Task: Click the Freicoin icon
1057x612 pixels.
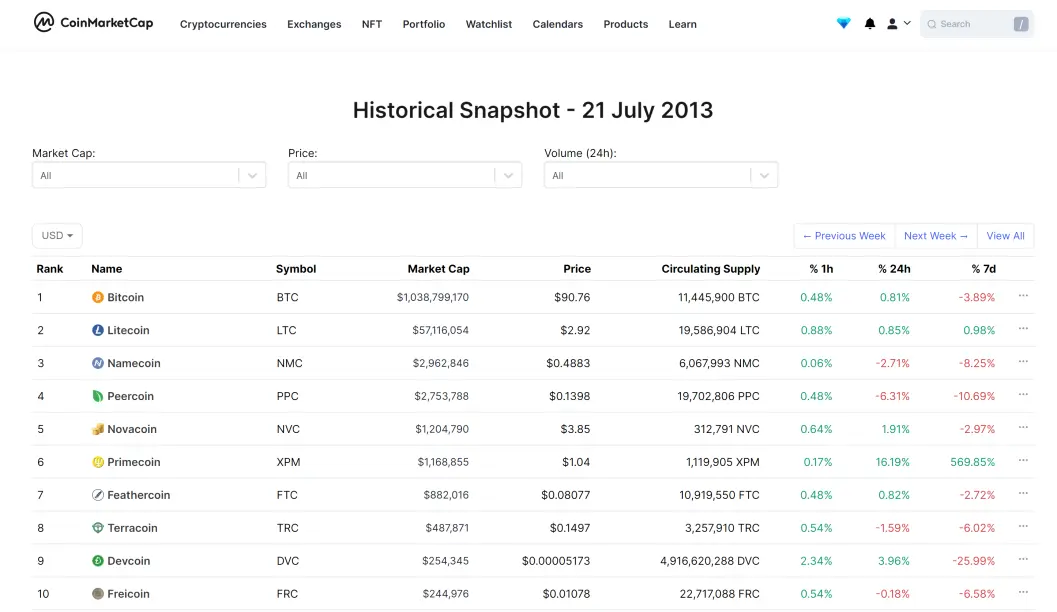Action: (x=98, y=594)
